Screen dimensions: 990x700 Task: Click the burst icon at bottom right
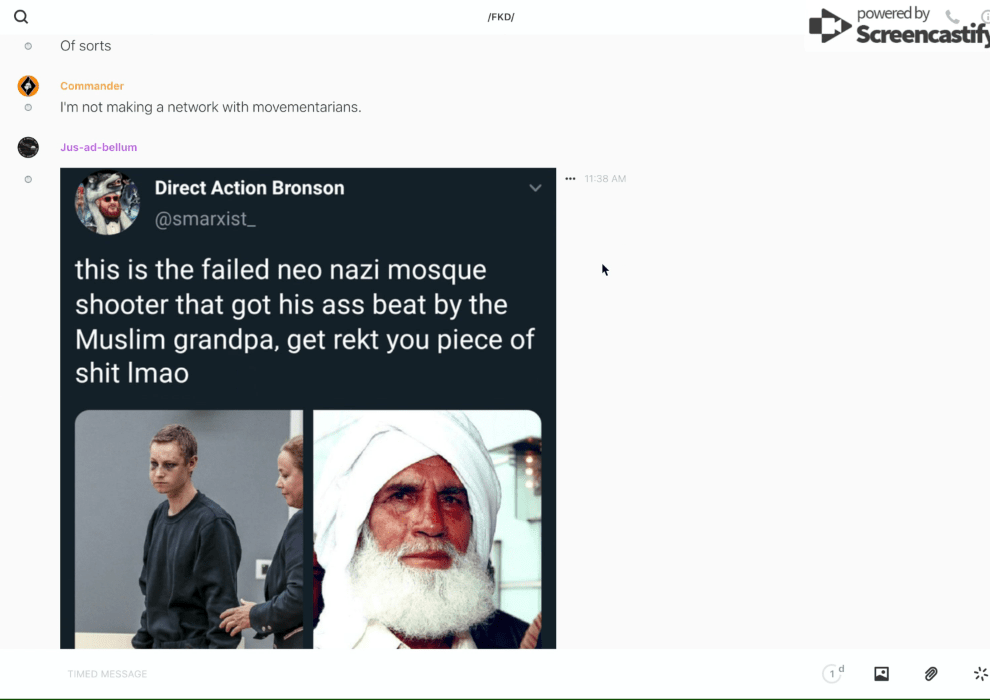click(x=980, y=674)
